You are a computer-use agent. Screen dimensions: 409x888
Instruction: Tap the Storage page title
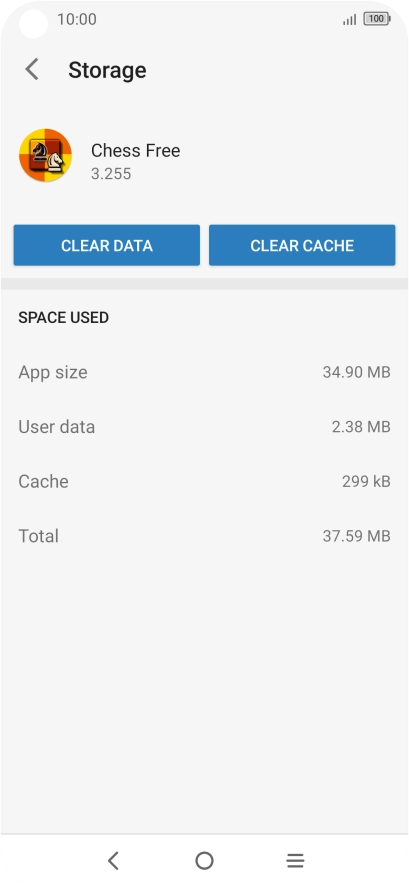point(107,70)
